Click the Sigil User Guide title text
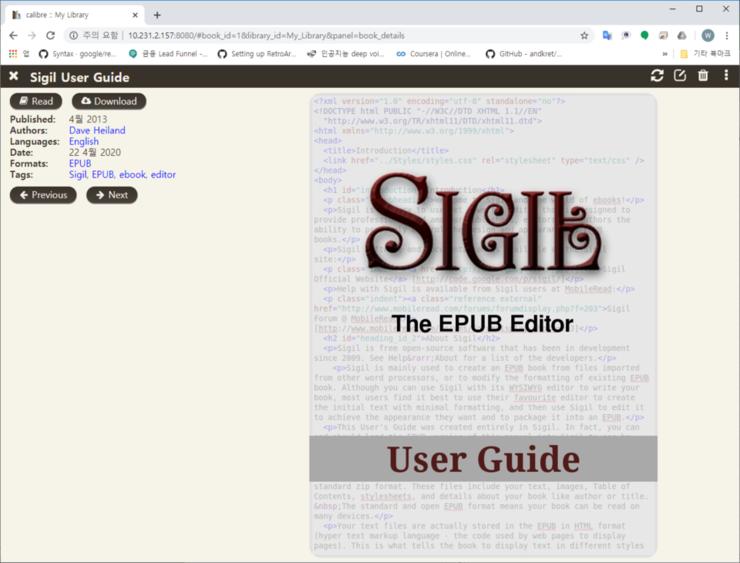 click(80, 77)
